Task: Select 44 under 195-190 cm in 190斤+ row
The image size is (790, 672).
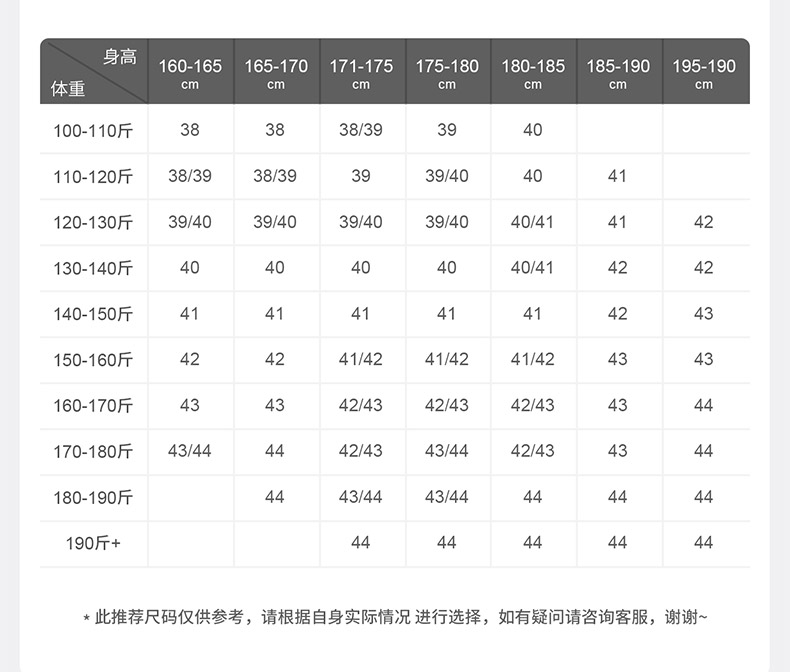Action: 703,543
